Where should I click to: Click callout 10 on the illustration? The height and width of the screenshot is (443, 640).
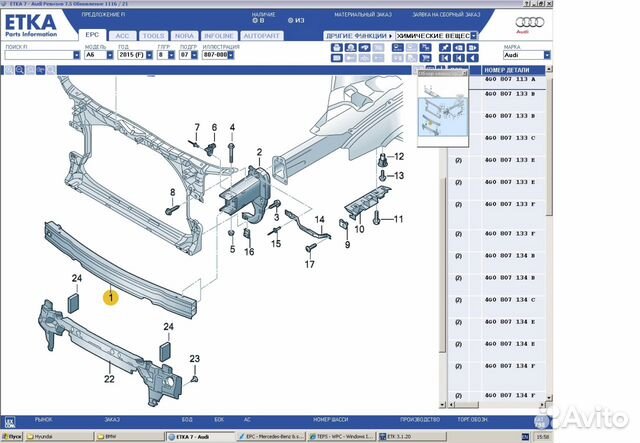(359, 229)
